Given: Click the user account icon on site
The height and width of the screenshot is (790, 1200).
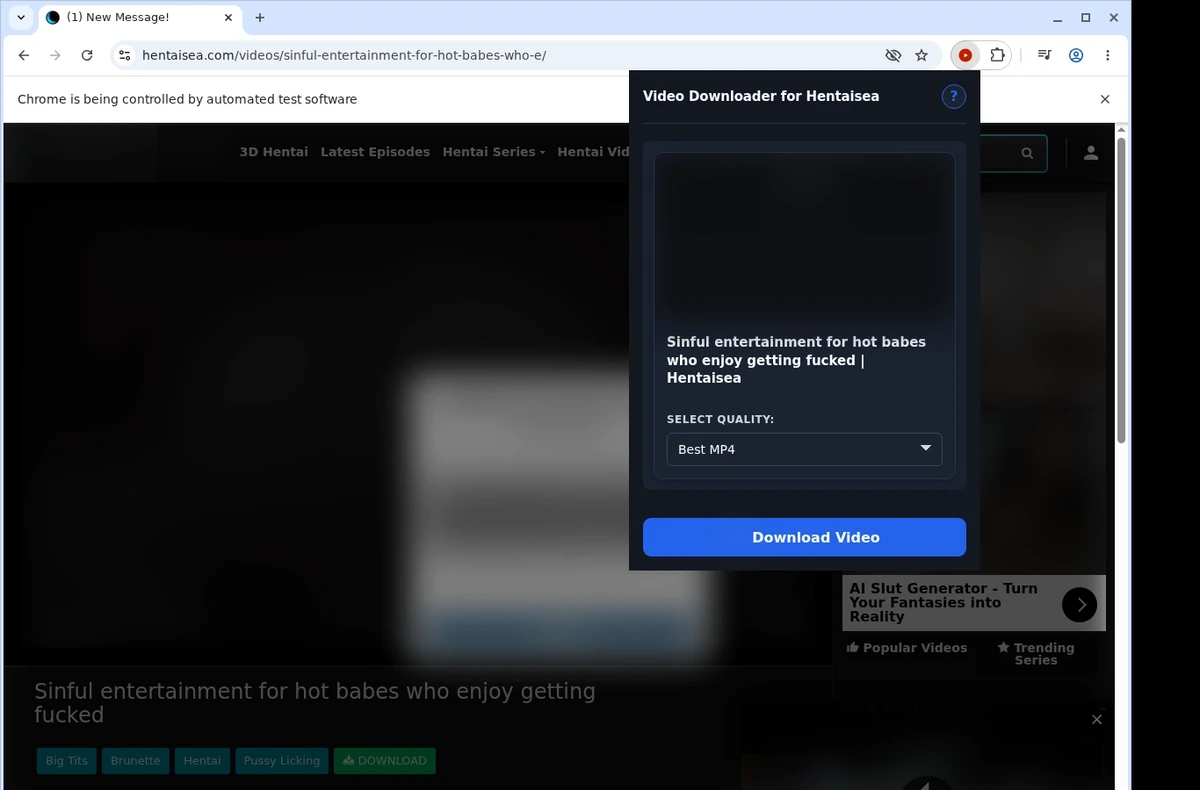Looking at the screenshot, I should pyautogui.click(x=1091, y=153).
